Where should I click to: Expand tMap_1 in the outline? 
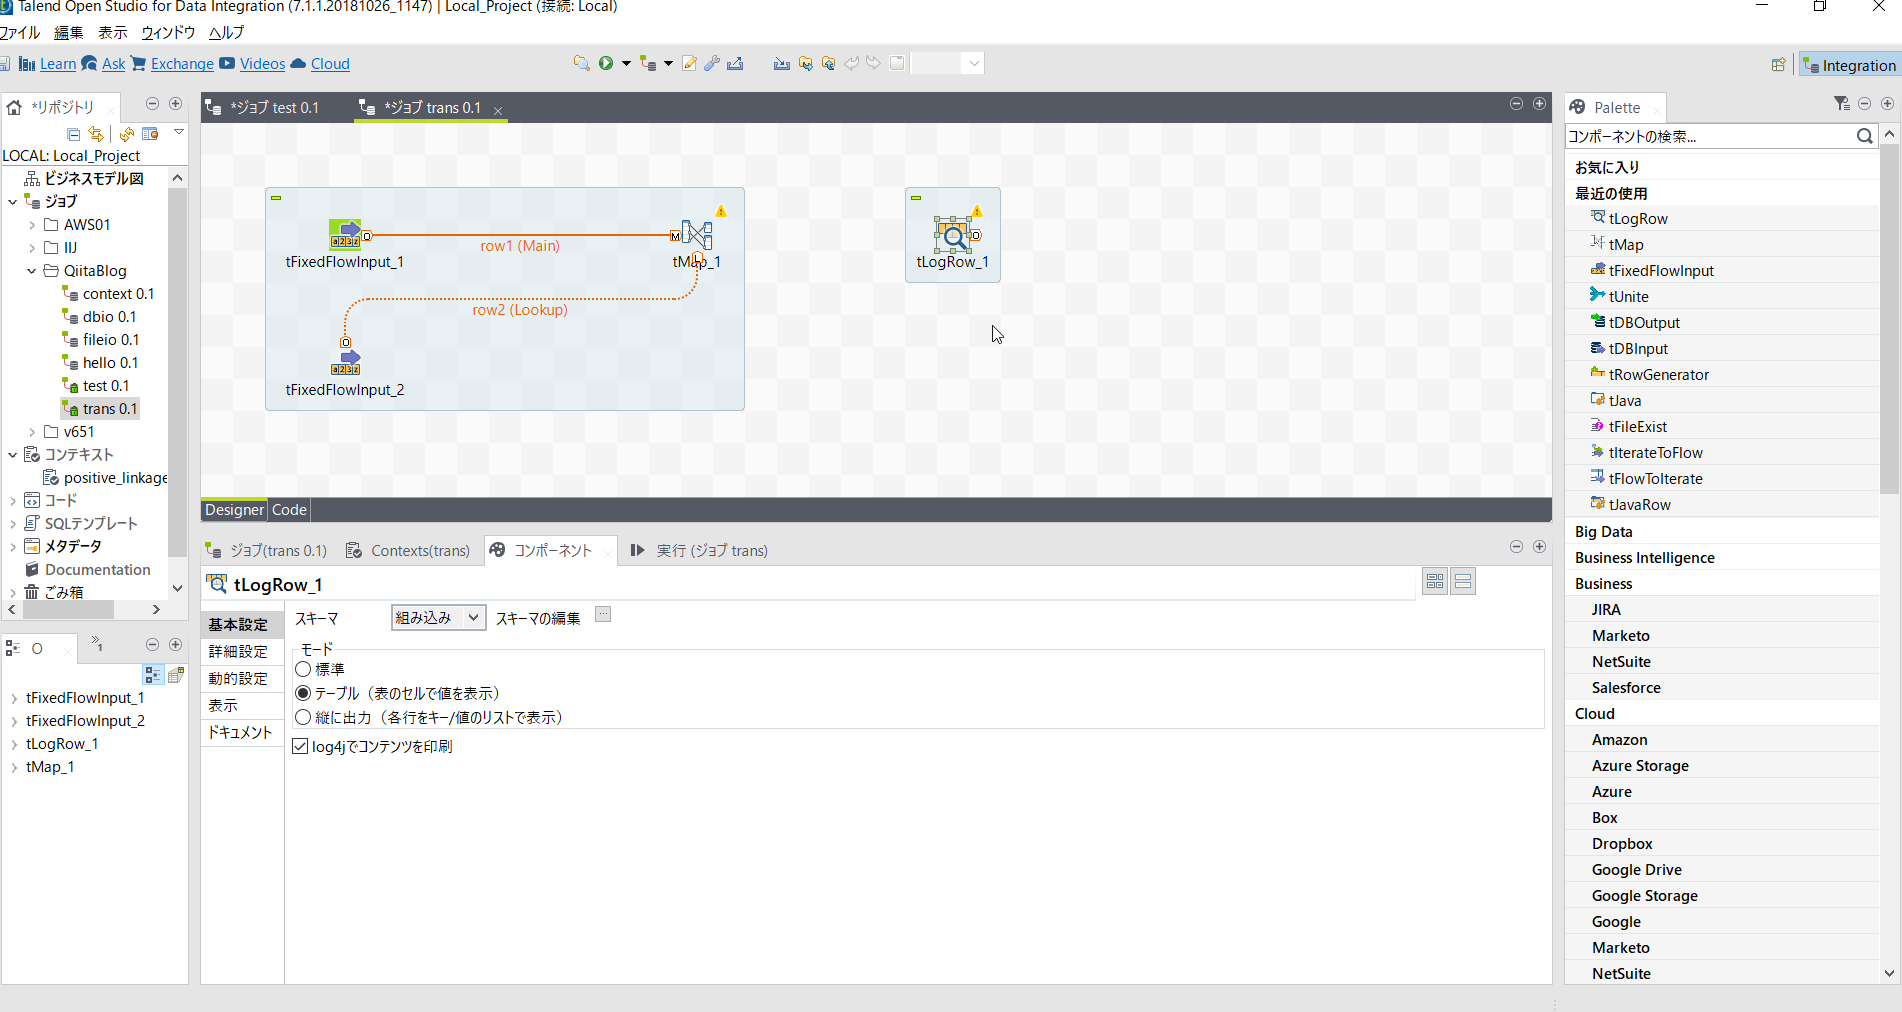[14, 768]
